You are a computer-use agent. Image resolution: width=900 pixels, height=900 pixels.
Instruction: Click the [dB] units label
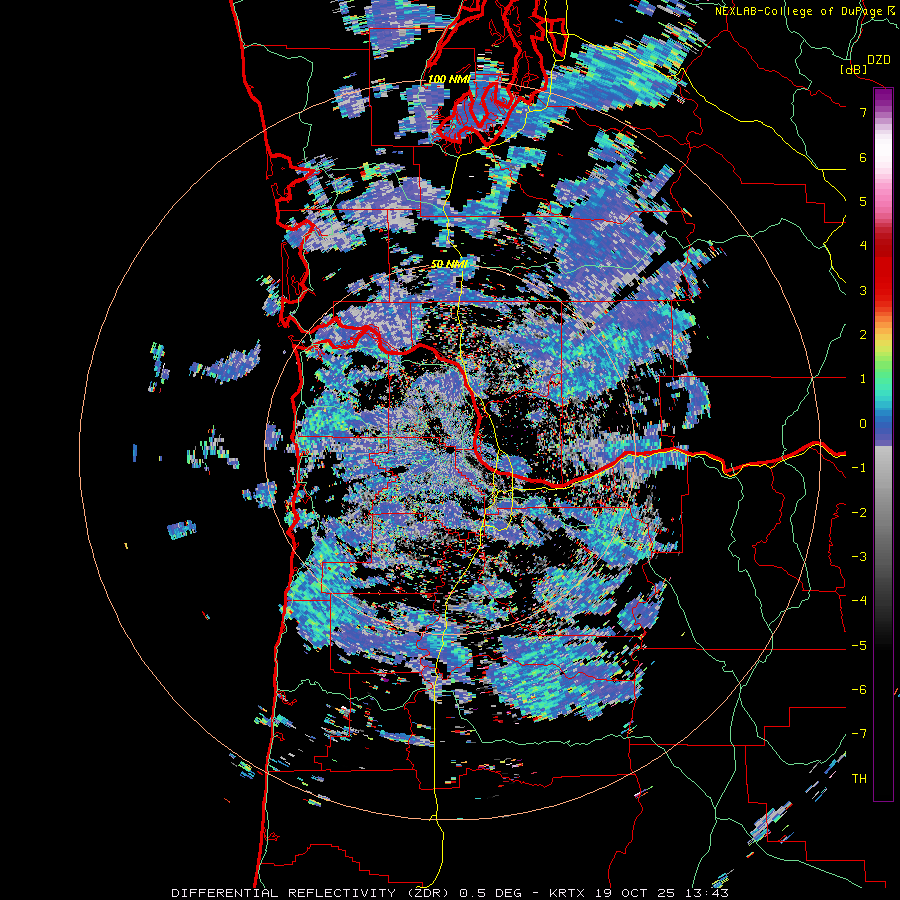854,69
